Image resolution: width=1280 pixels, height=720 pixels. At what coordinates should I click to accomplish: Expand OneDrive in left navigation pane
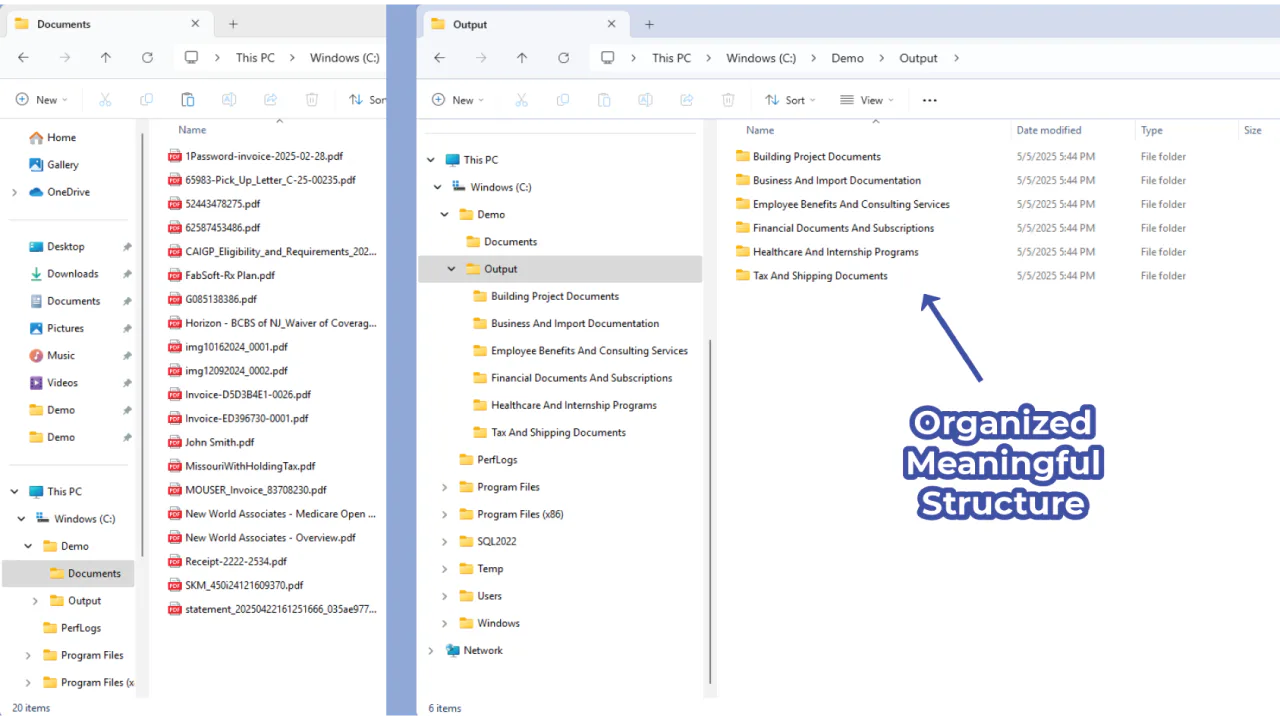14,192
